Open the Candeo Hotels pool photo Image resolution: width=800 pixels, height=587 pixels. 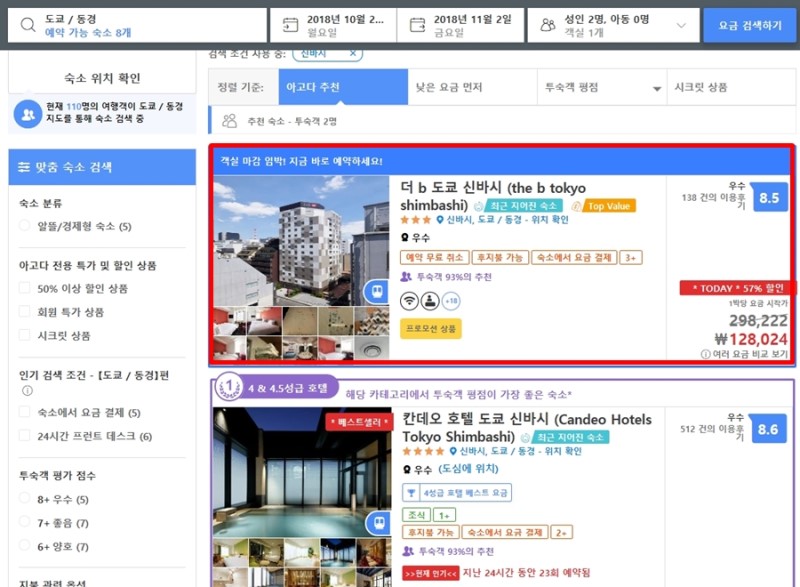tap(302, 472)
